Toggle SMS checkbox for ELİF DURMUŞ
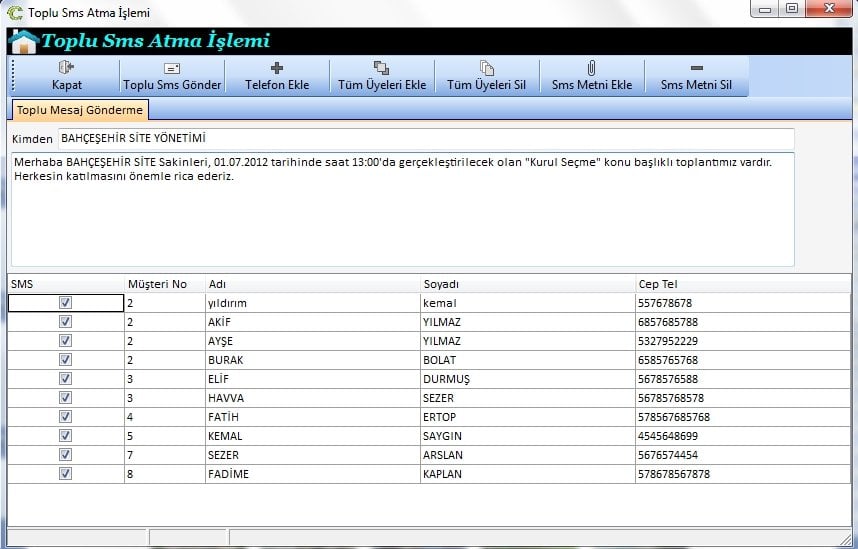Screen dimensions: 858x549 click(x=66, y=379)
